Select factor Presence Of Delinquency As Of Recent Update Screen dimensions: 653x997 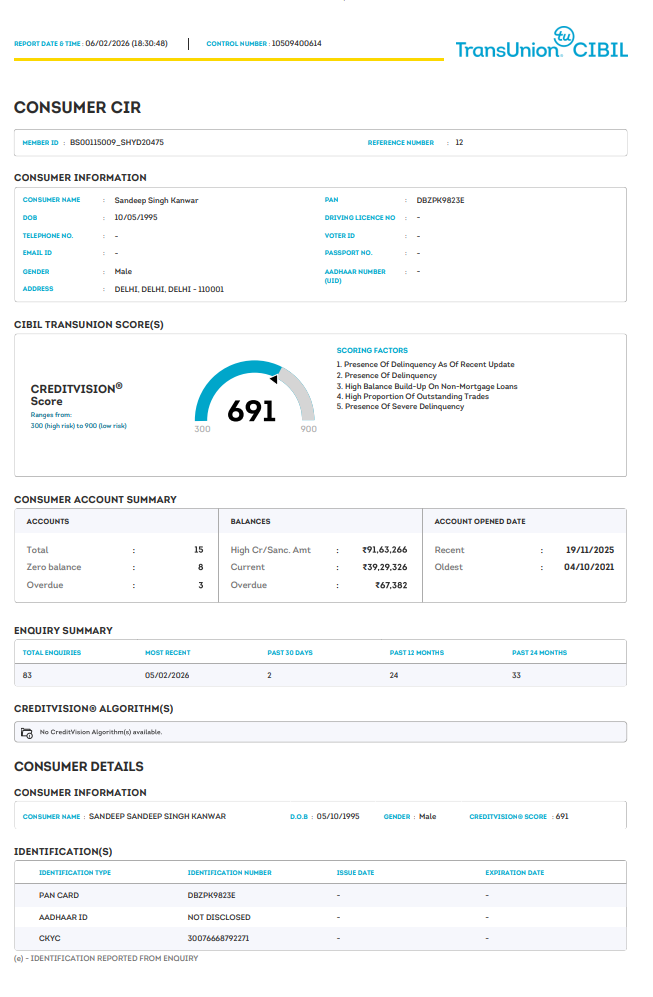click(425, 364)
